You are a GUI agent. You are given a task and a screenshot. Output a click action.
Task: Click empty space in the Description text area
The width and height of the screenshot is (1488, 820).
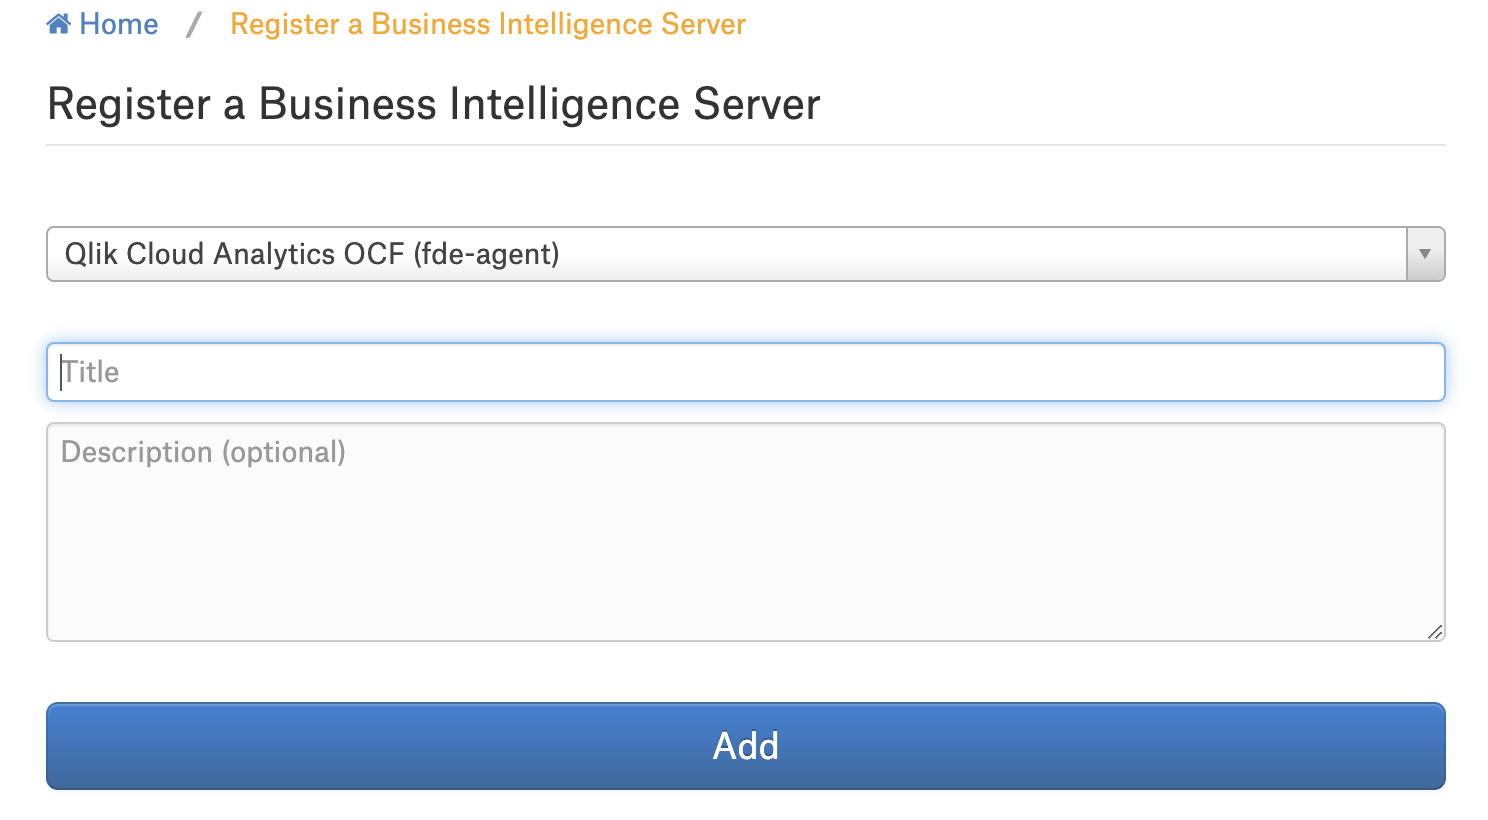pyautogui.click(x=746, y=560)
